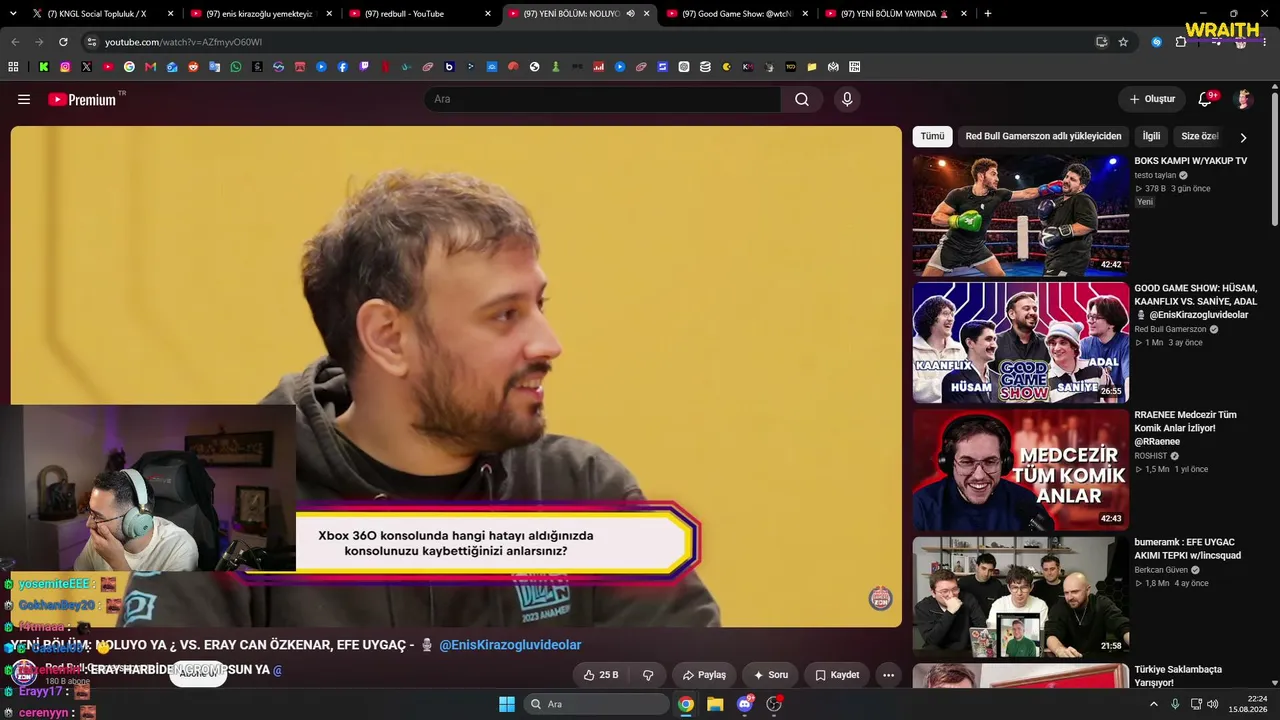1280x720 pixels.
Task: Open the testo taylan channel name
Action: coord(1155,175)
